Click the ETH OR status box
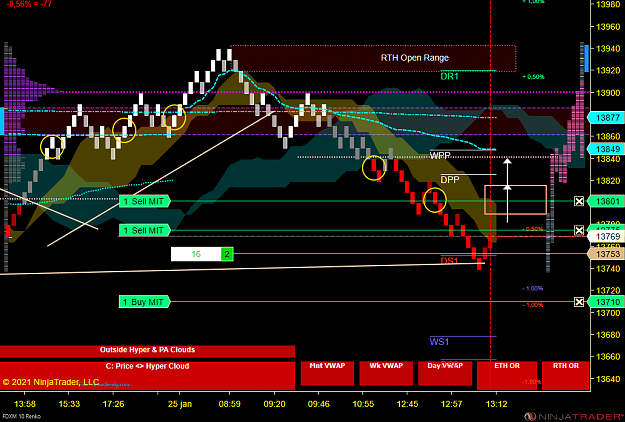The height and width of the screenshot is (422, 625). point(507,375)
